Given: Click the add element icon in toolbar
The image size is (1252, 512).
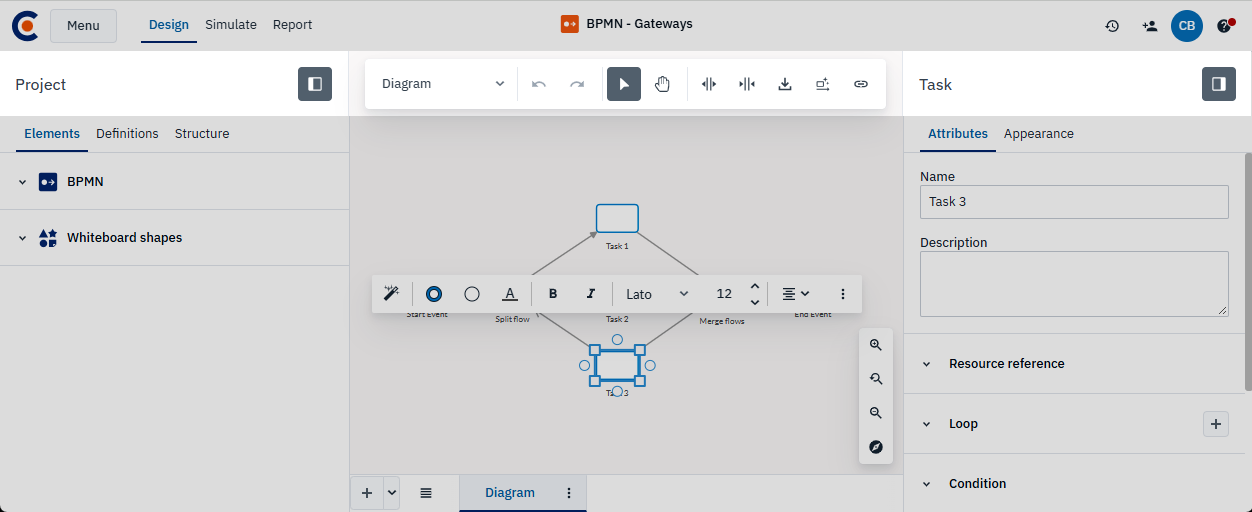Looking at the screenshot, I should 823,84.
